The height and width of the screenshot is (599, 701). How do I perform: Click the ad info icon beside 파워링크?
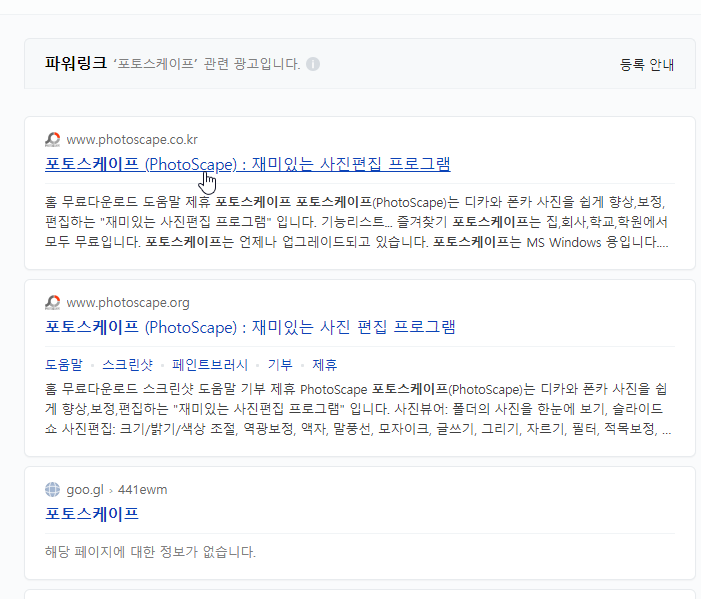[x=313, y=64]
